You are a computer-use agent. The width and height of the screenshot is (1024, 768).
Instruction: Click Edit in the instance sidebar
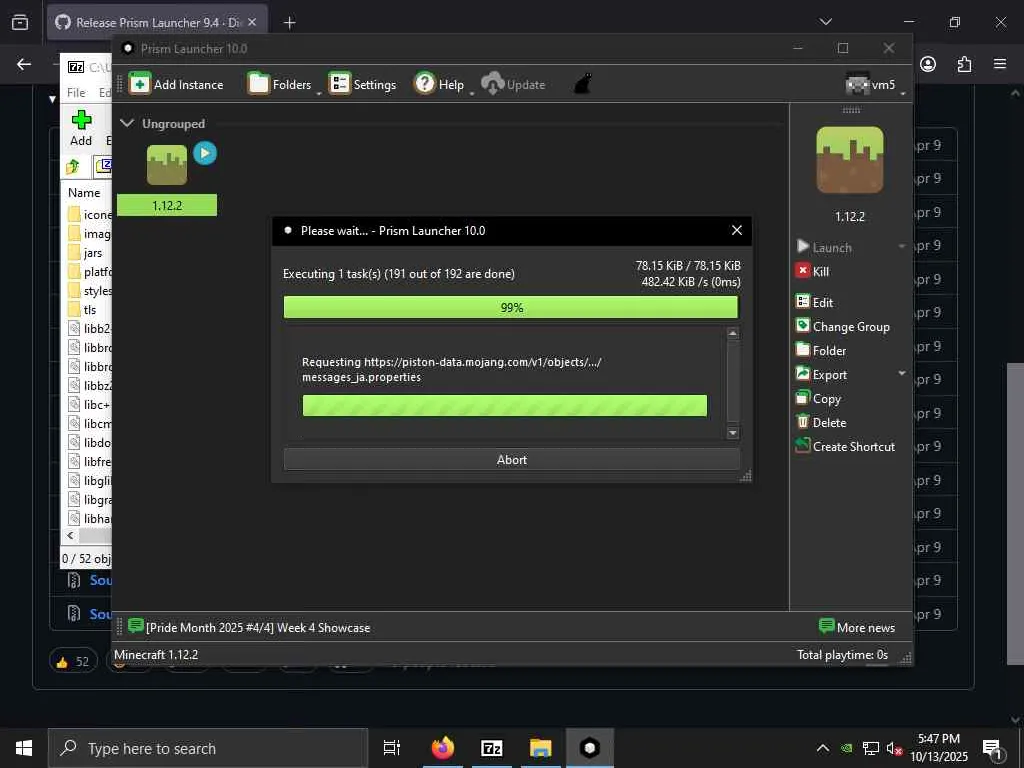tap(814, 302)
